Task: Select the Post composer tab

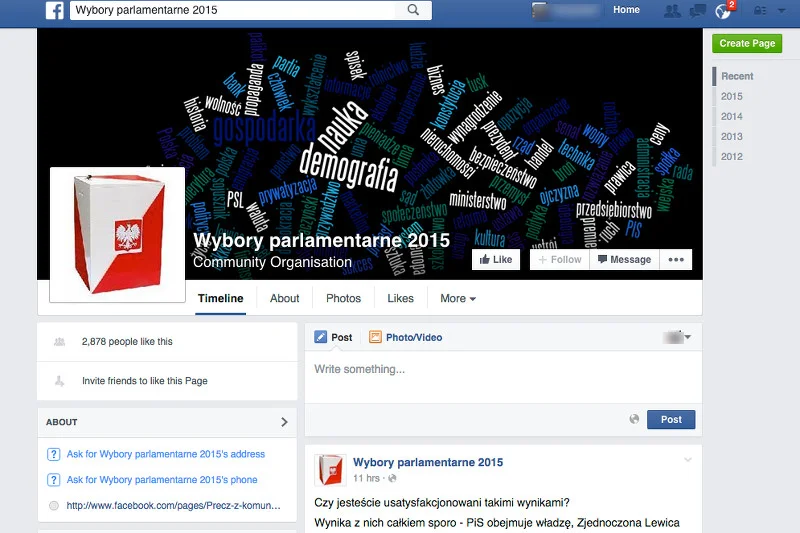Action: [333, 337]
